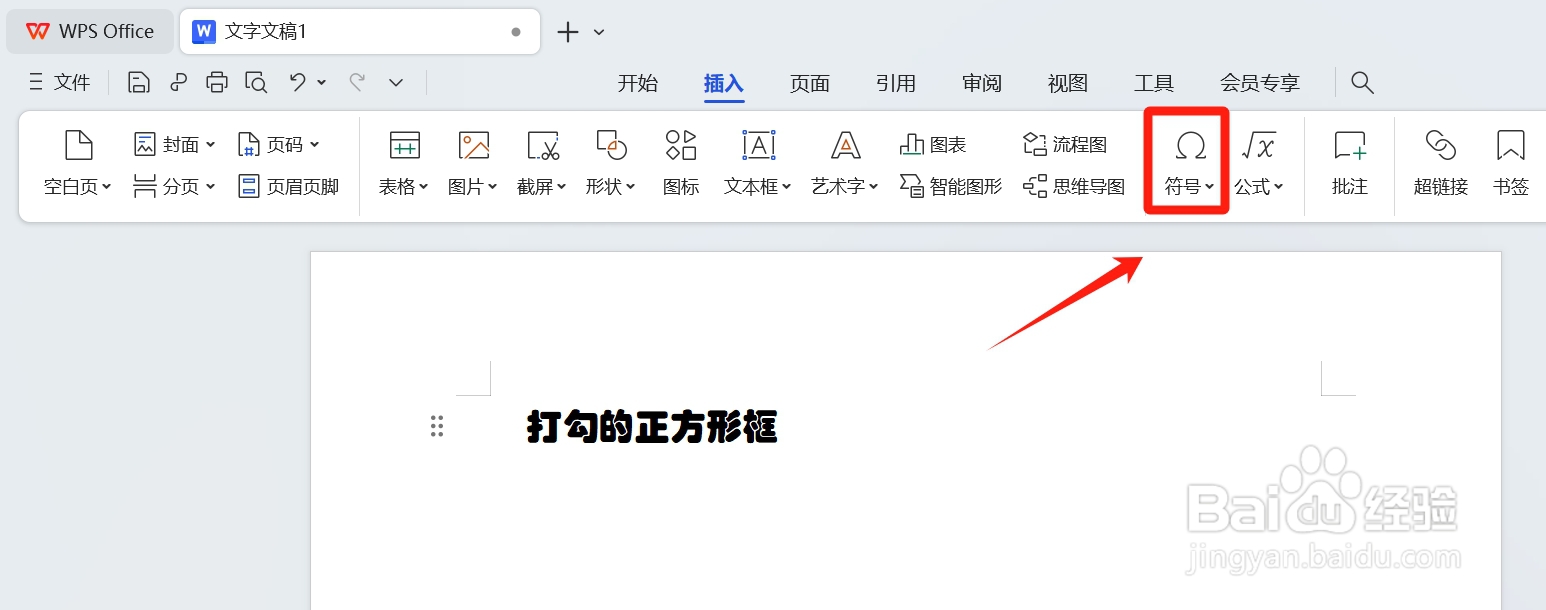Click the document drag handle beside the title
Viewport: 1546px width, 610px height.
click(x=436, y=426)
